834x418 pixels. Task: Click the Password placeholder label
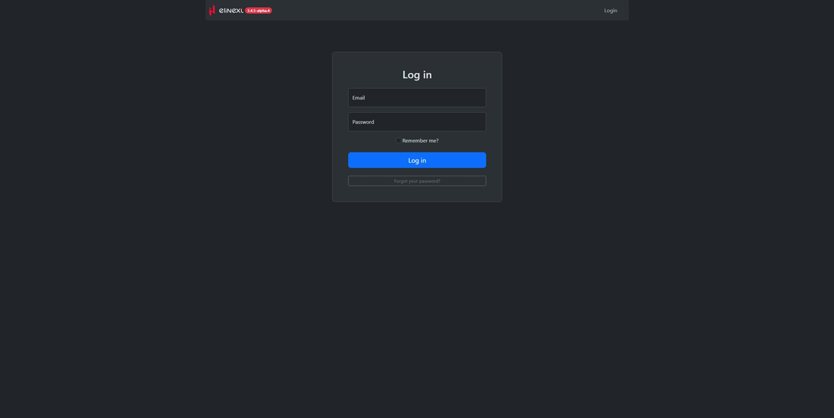(363, 122)
